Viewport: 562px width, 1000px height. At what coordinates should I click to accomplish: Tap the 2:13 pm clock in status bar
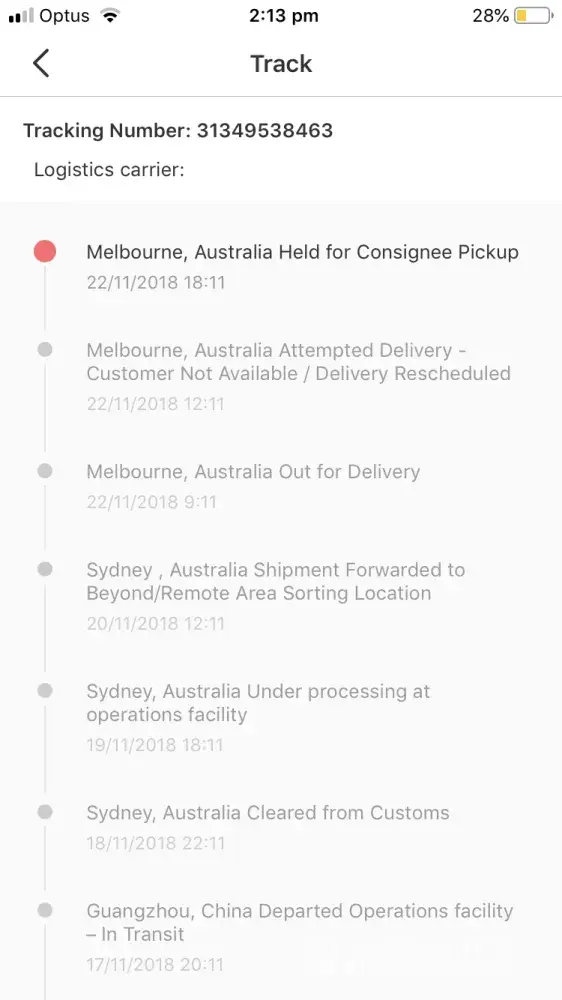(283, 17)
